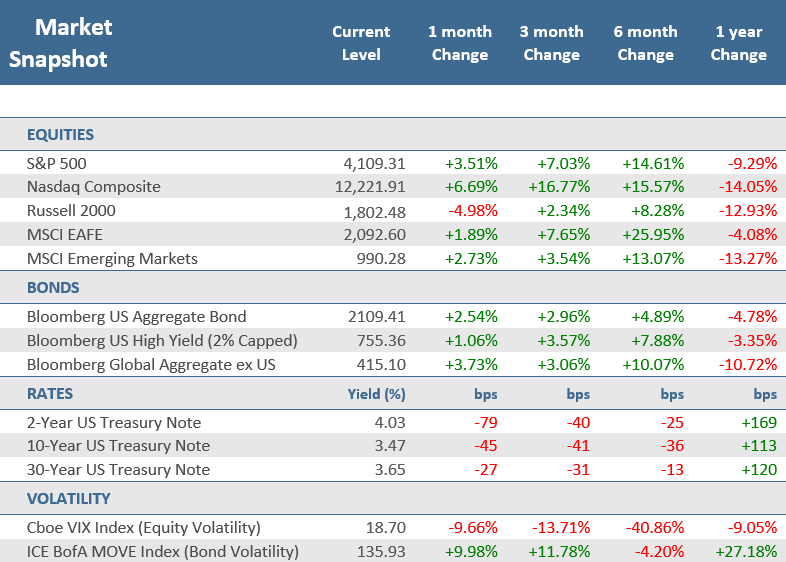The width and height of the screenshot is (786, 562).
Task: Click the Aggregate Bond level 2109.41
Action: (x=376, y=317)
